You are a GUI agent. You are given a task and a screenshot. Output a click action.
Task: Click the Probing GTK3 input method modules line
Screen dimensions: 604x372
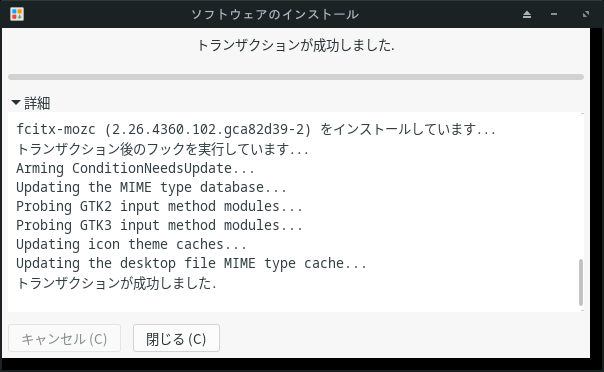tap(159, 226)
